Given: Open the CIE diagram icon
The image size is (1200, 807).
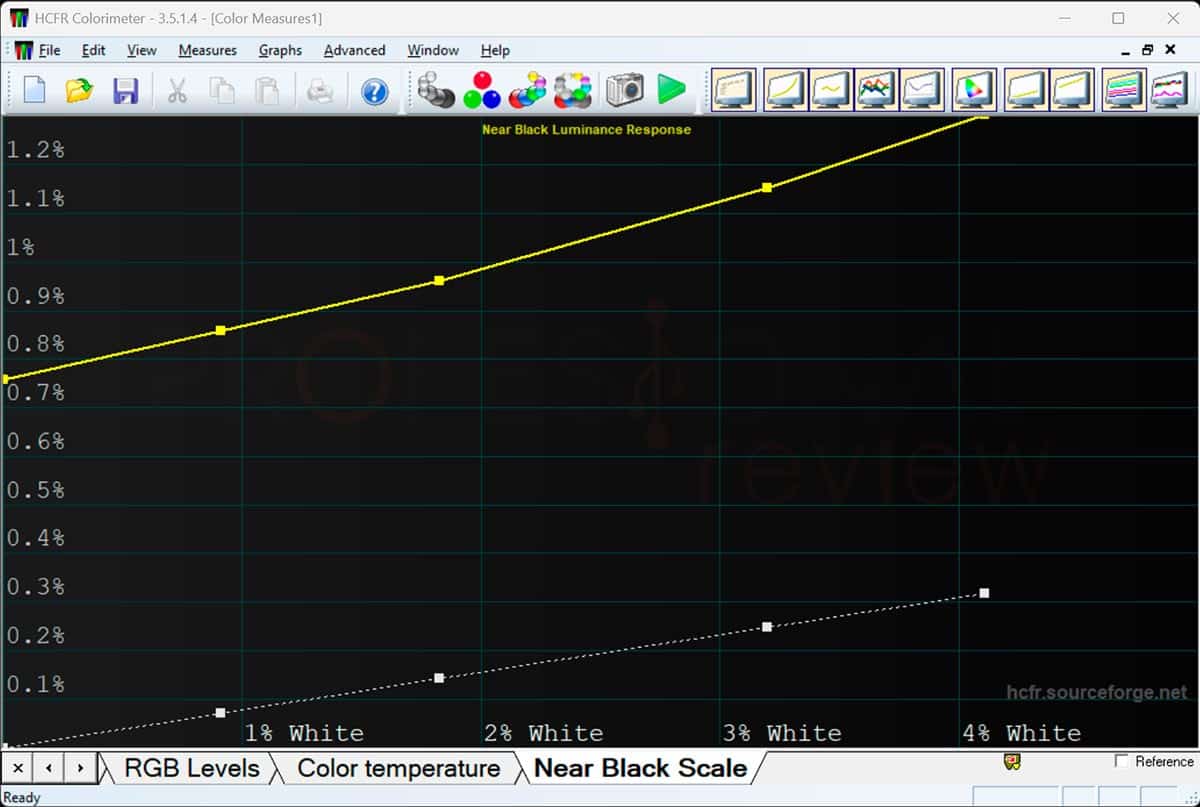Looking at the screenshot, I should coord(972,90).
